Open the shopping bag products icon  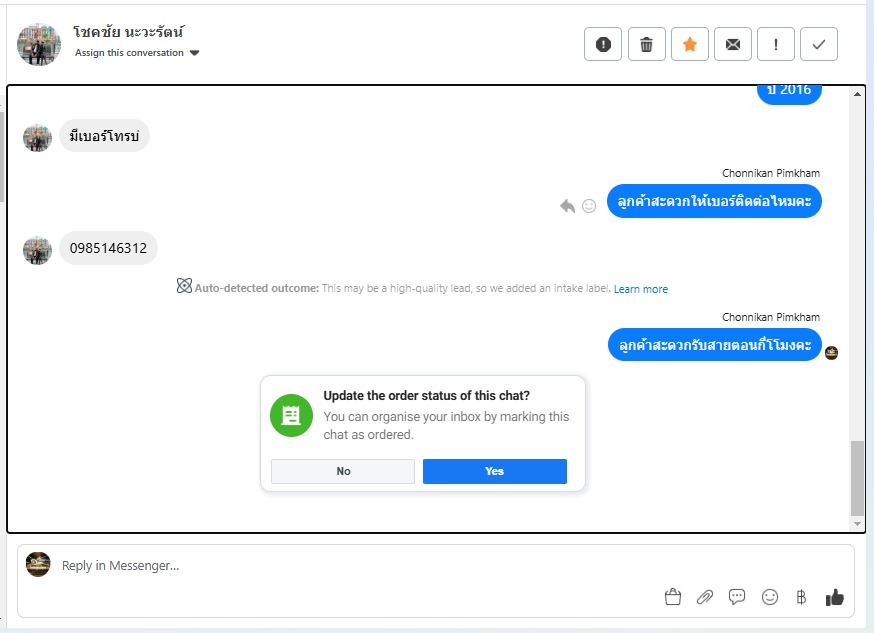coord(673,597)
